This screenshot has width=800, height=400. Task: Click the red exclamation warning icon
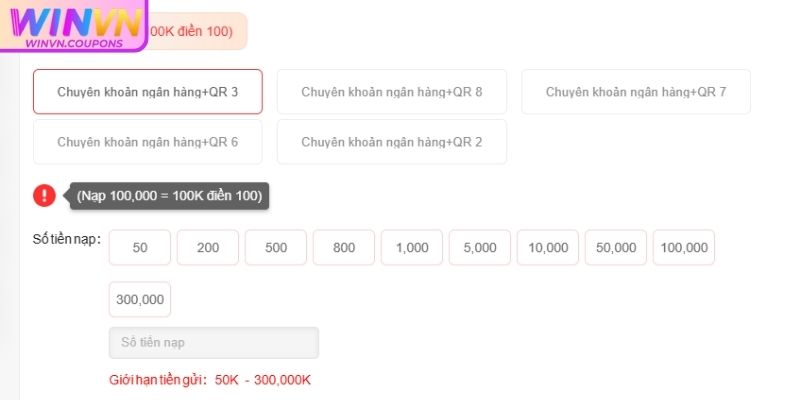click(x=44, y=196)
